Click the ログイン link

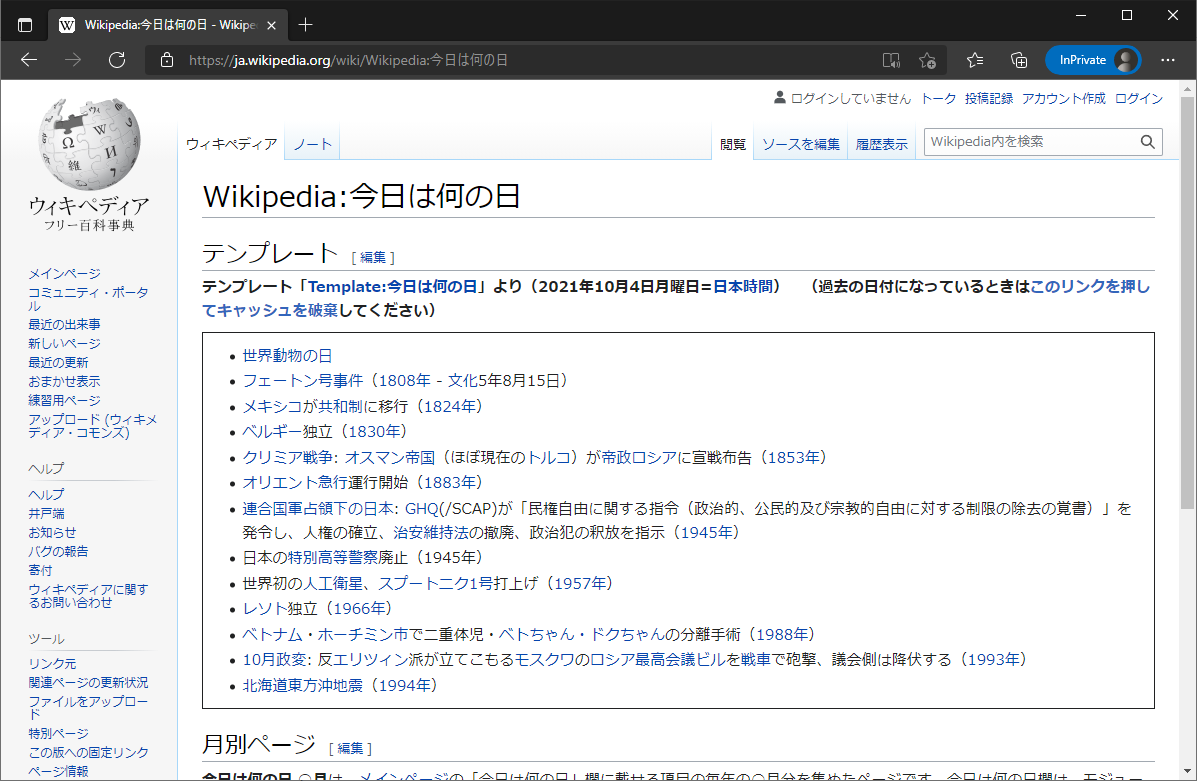(x=1138, y=98)
